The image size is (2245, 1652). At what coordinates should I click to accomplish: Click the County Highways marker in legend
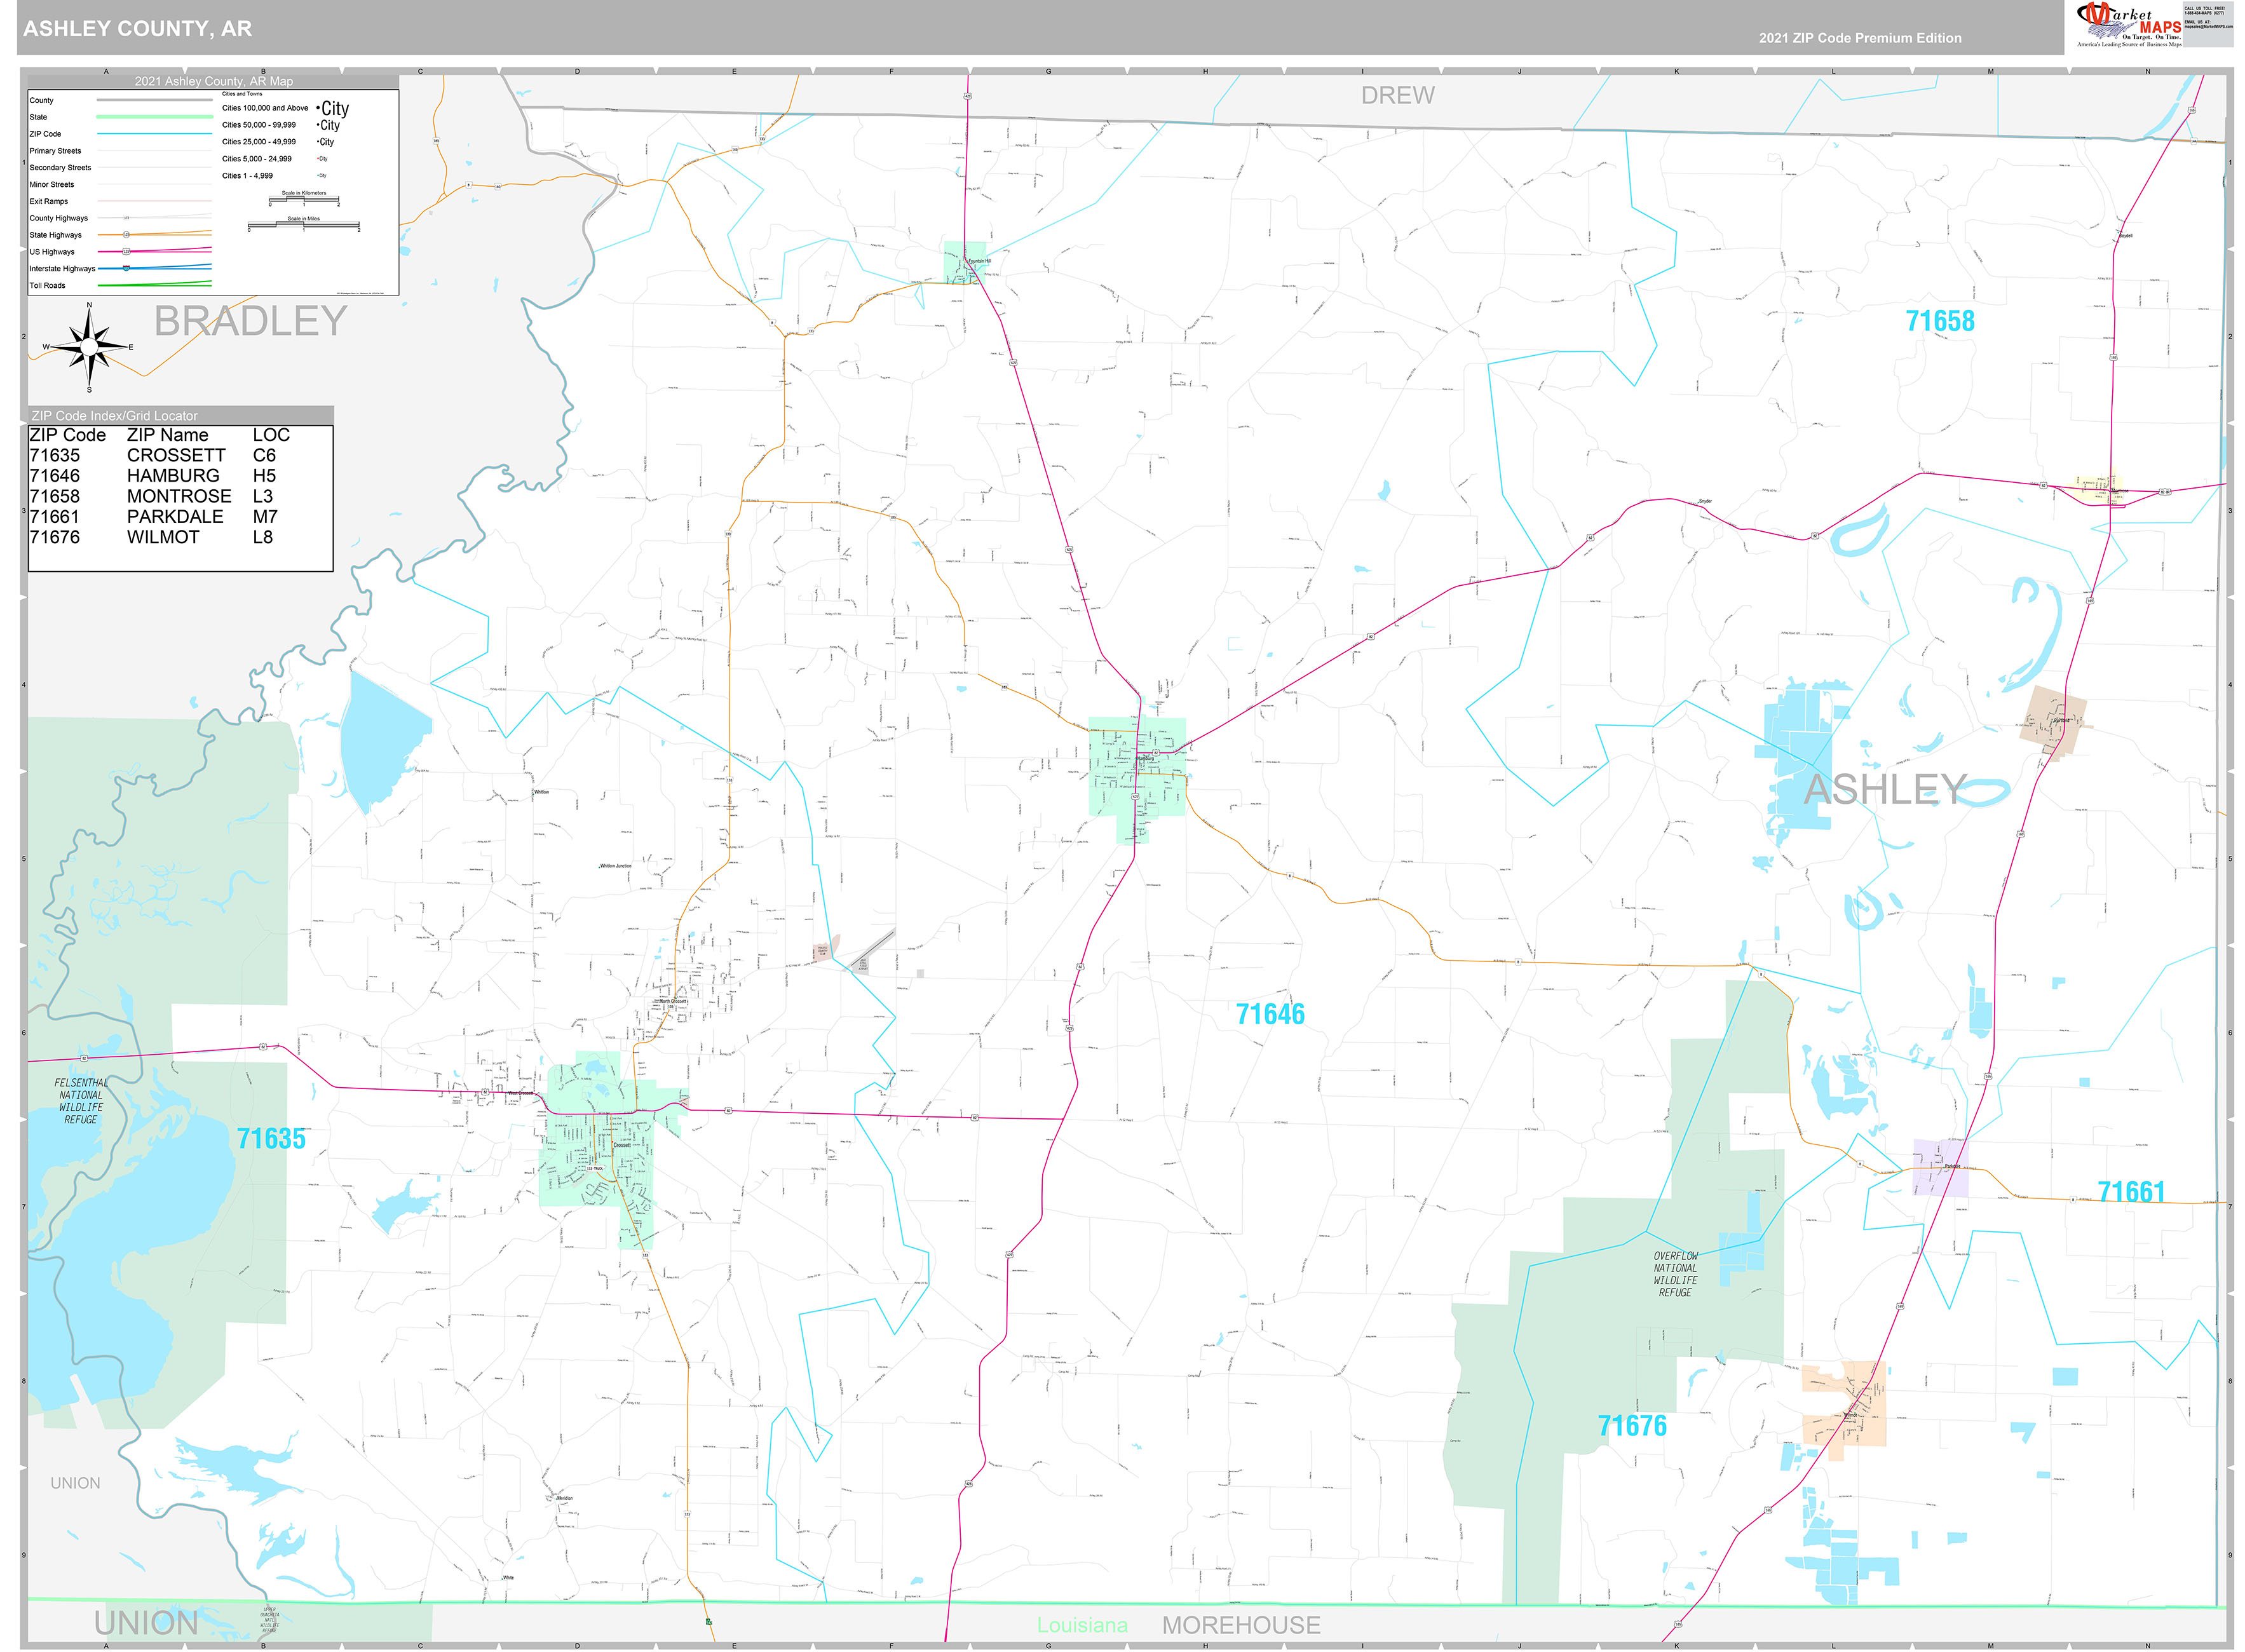pos(127,218)
